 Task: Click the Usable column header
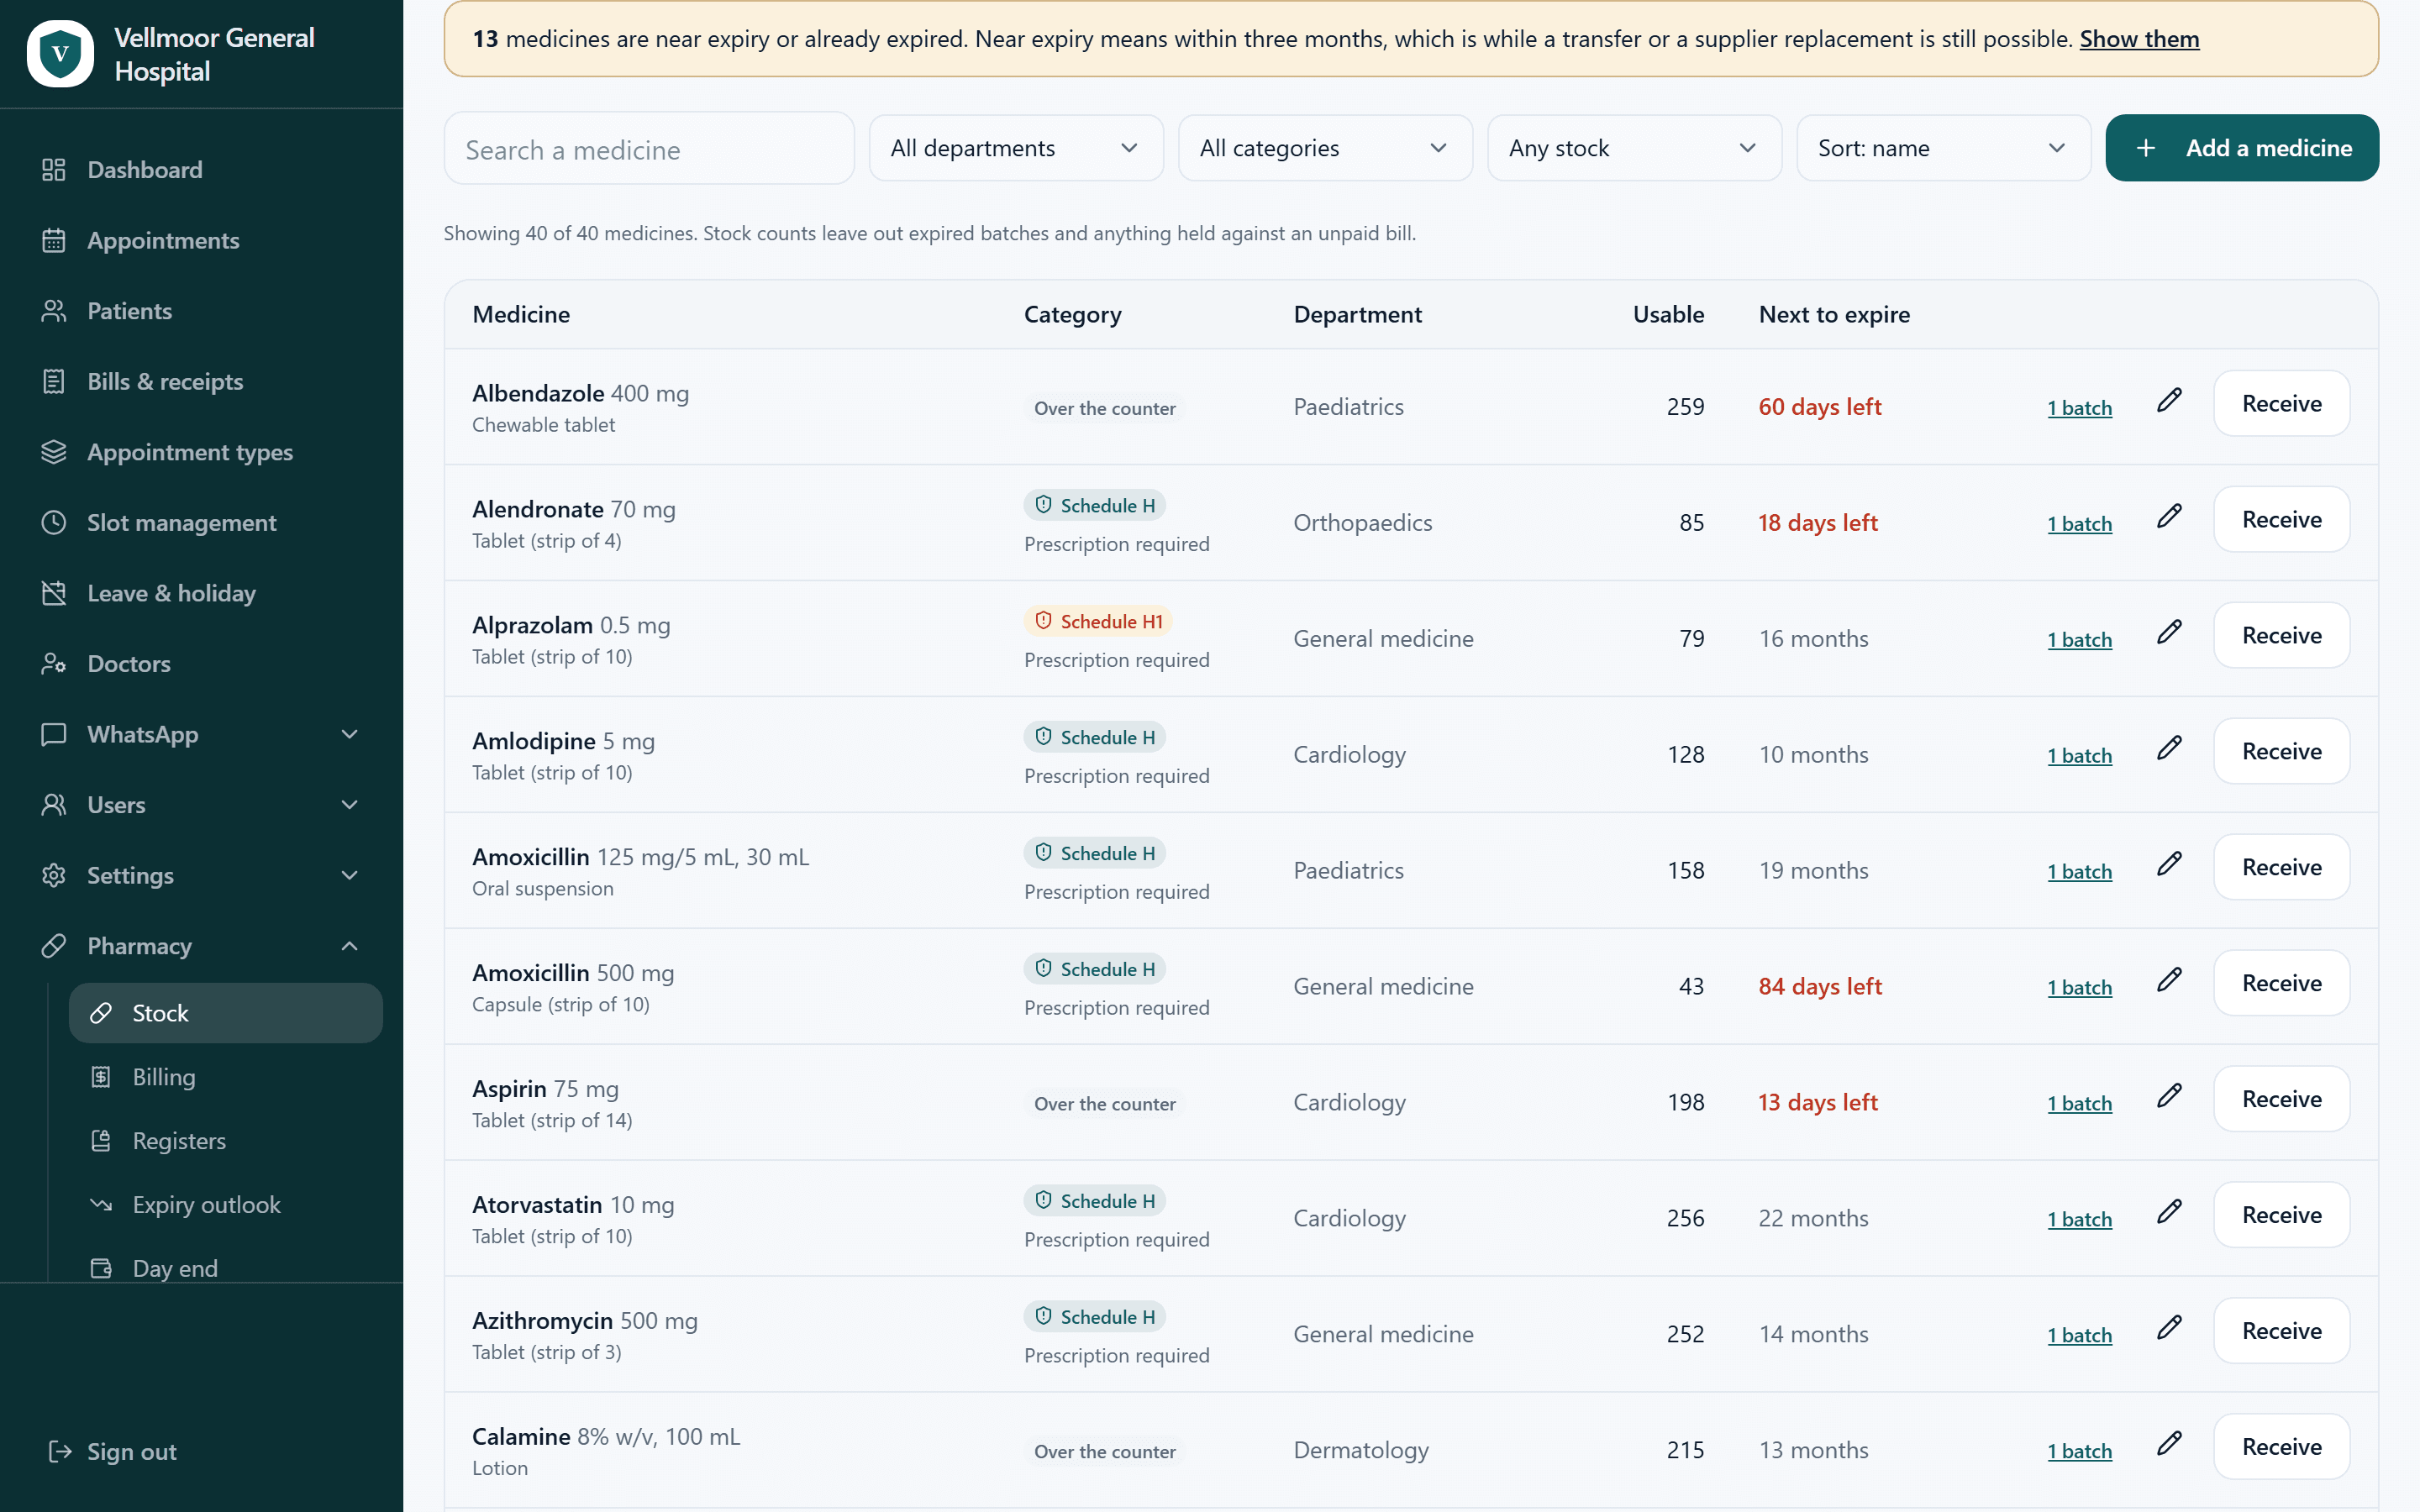[1668, 314]
